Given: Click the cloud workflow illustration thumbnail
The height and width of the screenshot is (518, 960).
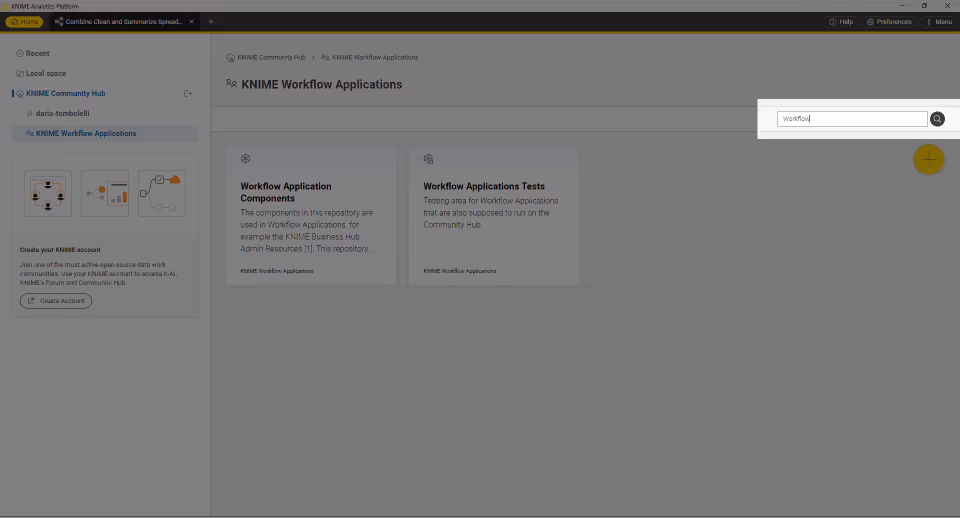Looking at the screenshot, I should 162,193.
